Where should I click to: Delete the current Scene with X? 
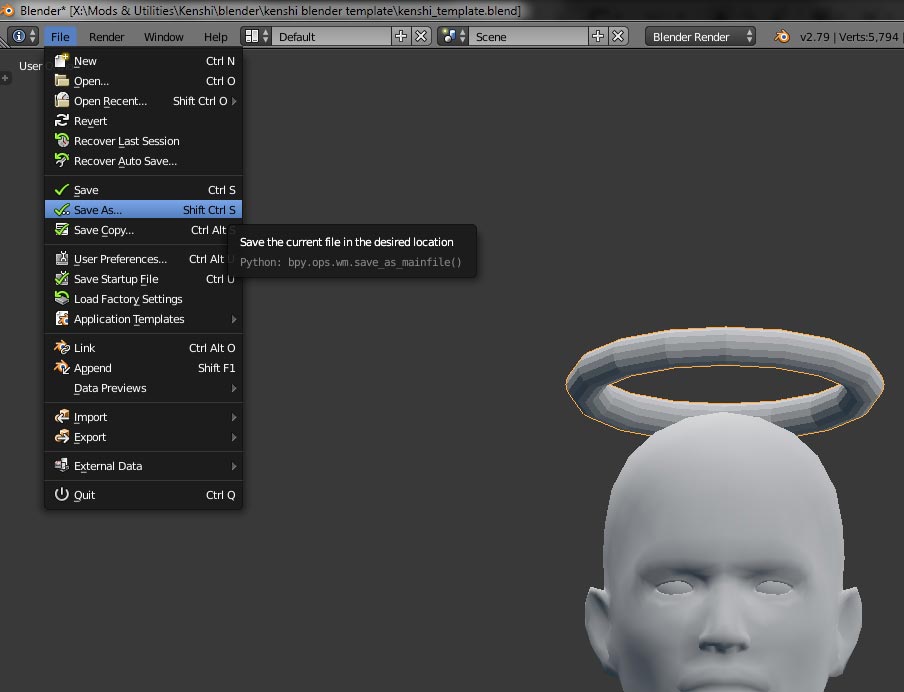(618, 36)
